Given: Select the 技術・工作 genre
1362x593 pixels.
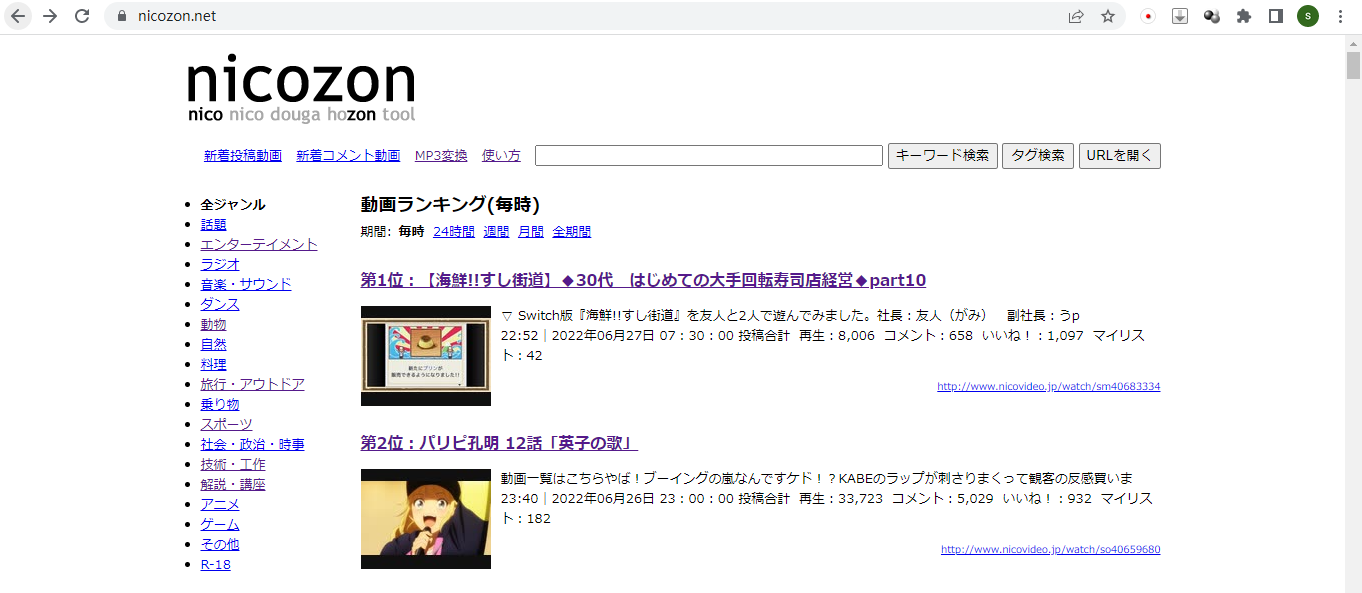Looking at the screenshot, I should (x=233, y=465).
